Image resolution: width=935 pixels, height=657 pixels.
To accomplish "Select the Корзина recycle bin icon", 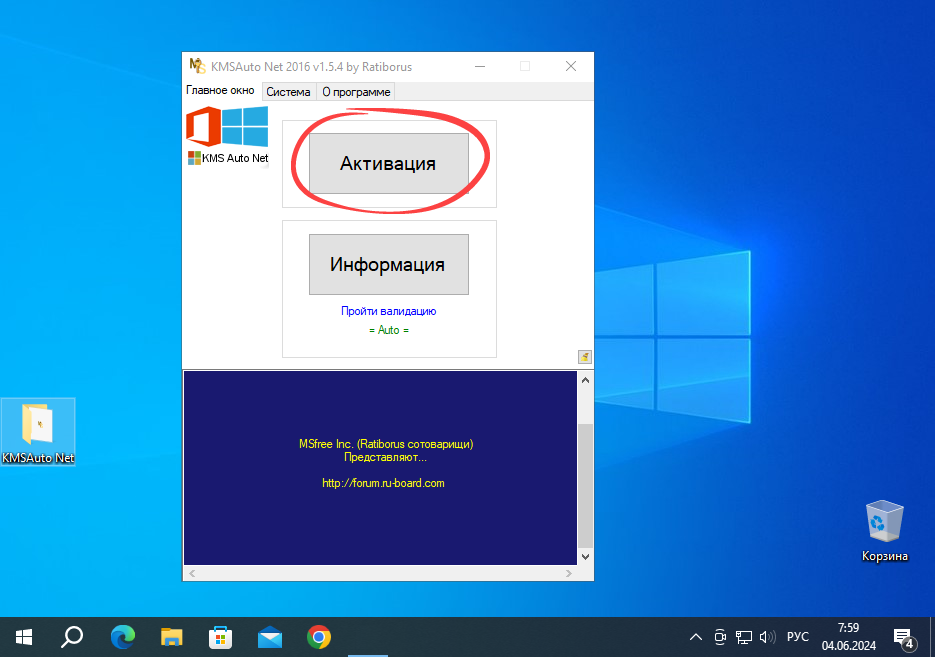I will coord(884,531).
